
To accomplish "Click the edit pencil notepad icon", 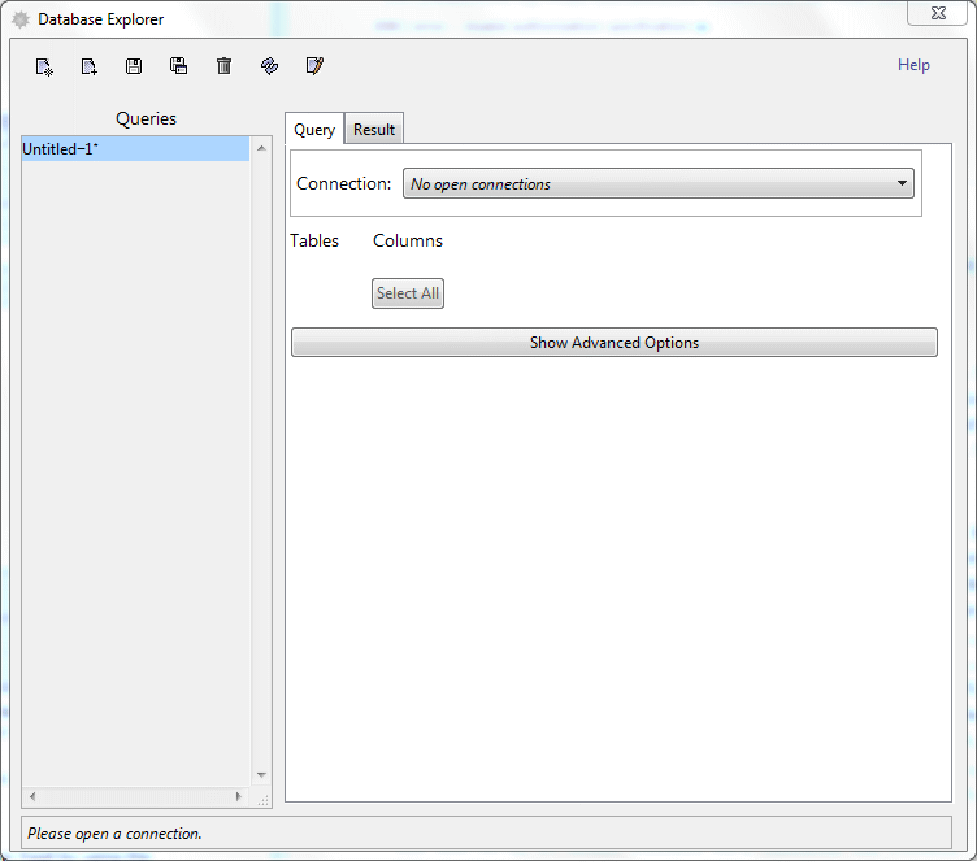I will point(314,67).
